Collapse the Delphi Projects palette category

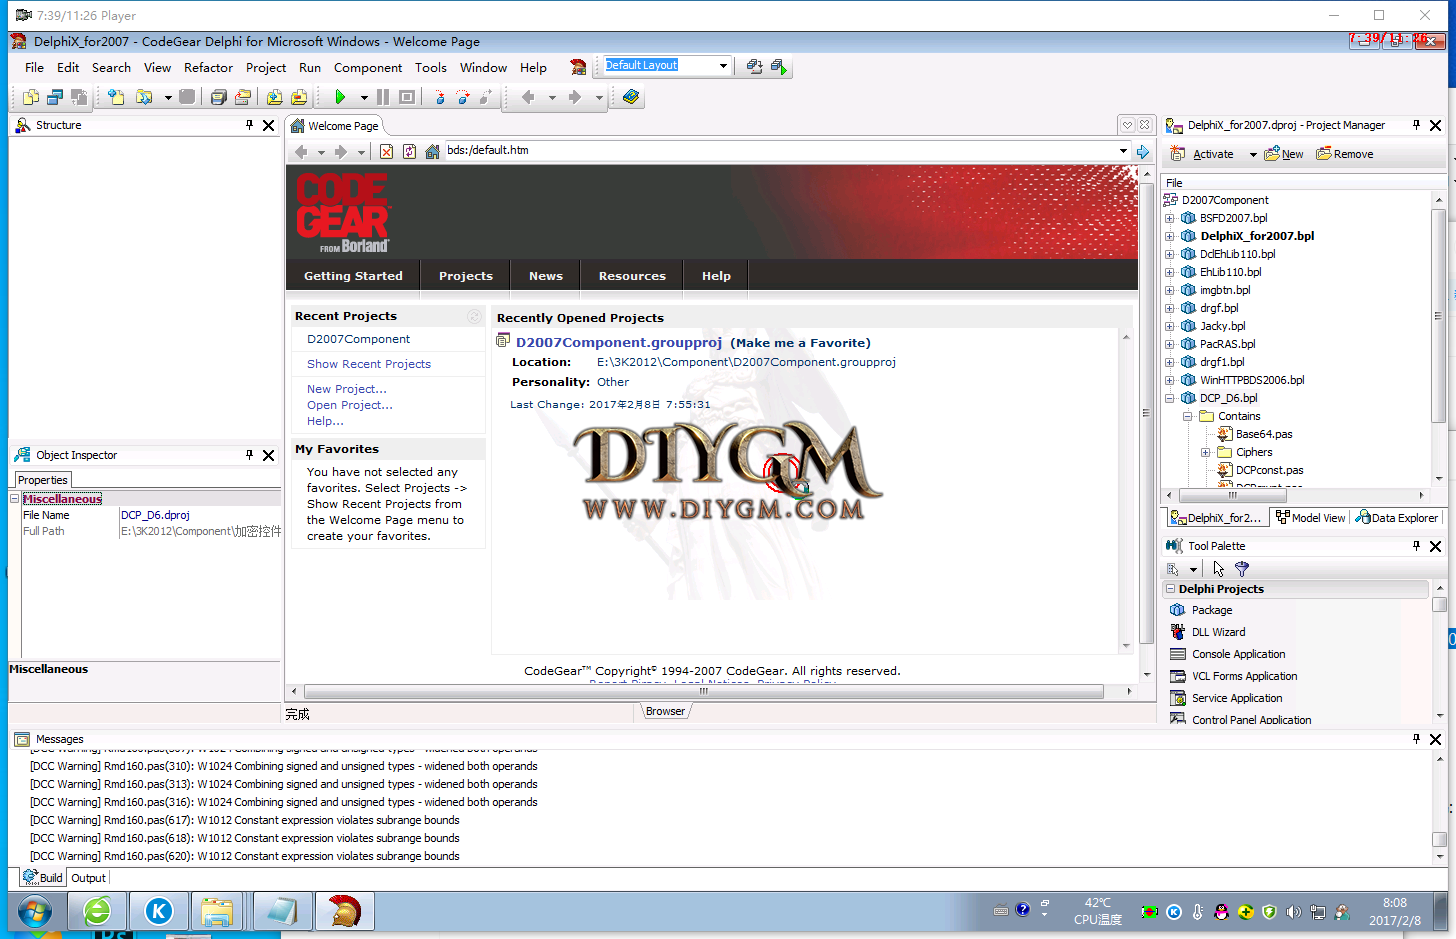coord(1171,589)
